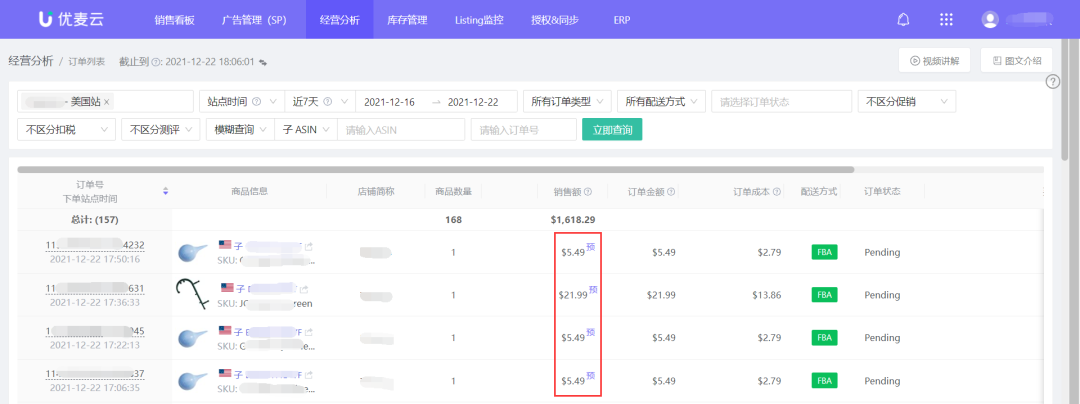The height and width of the screenshot is (404, 1080).
Task: Remove the 美国站 store tag
Action: [x=107, y=102]
